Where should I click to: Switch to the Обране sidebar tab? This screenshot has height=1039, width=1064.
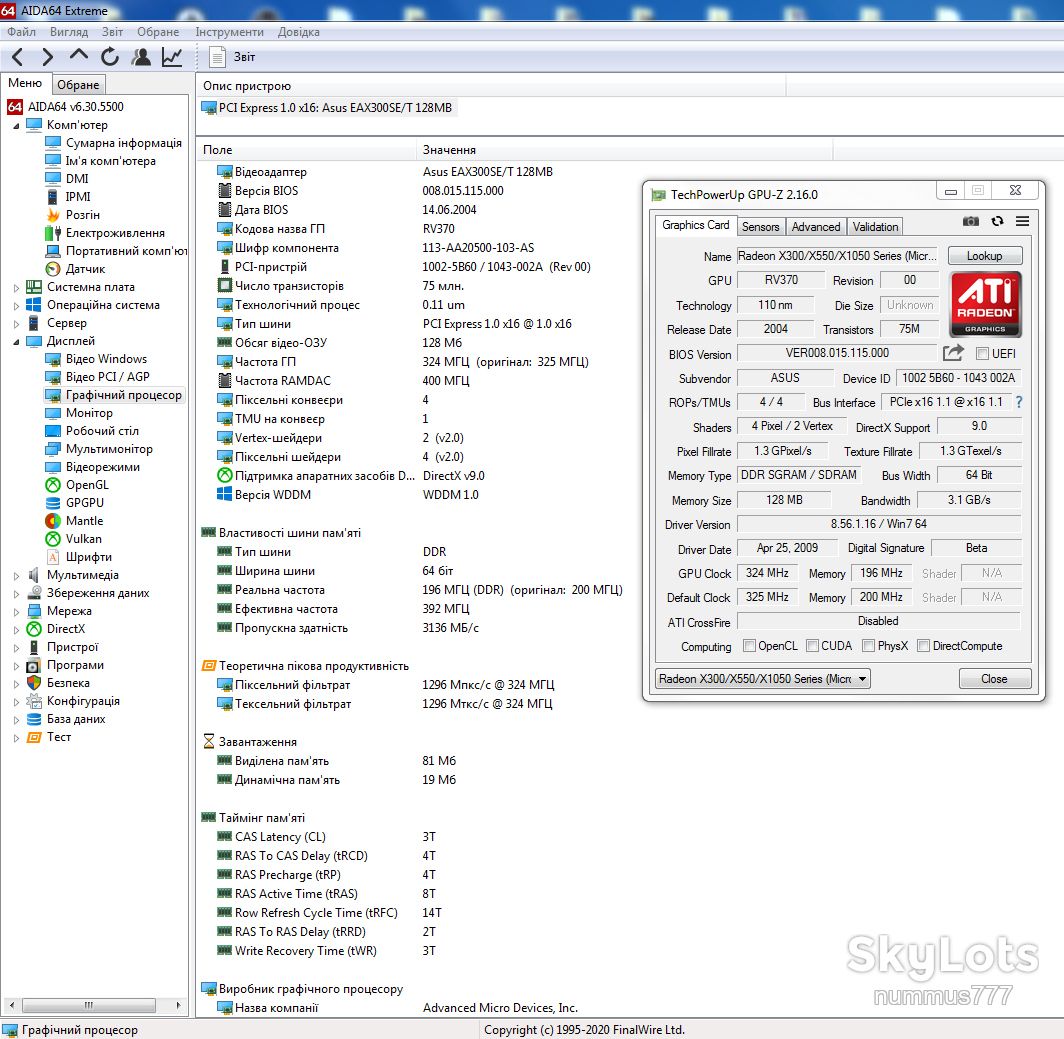78,85
